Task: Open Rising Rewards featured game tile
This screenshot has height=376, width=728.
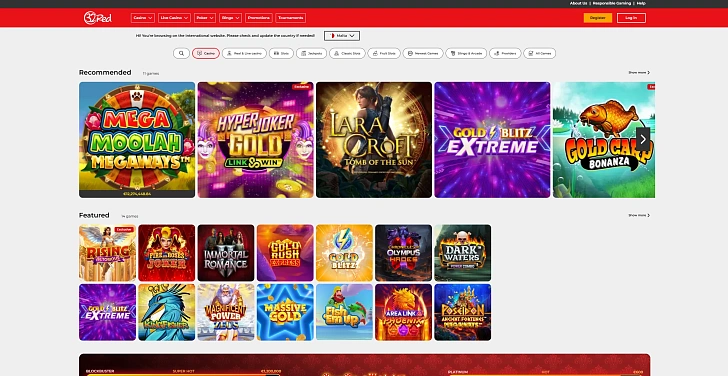Action: (107, 253)
